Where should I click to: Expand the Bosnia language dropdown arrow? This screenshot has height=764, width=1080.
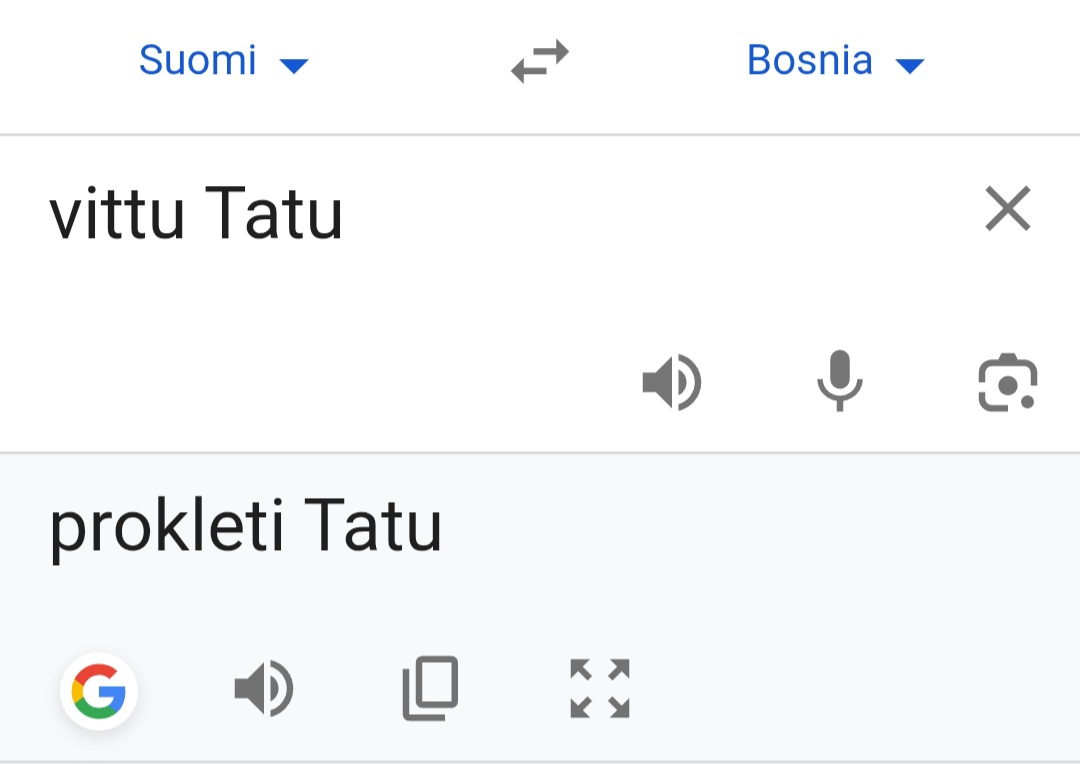tap(909, 66)
